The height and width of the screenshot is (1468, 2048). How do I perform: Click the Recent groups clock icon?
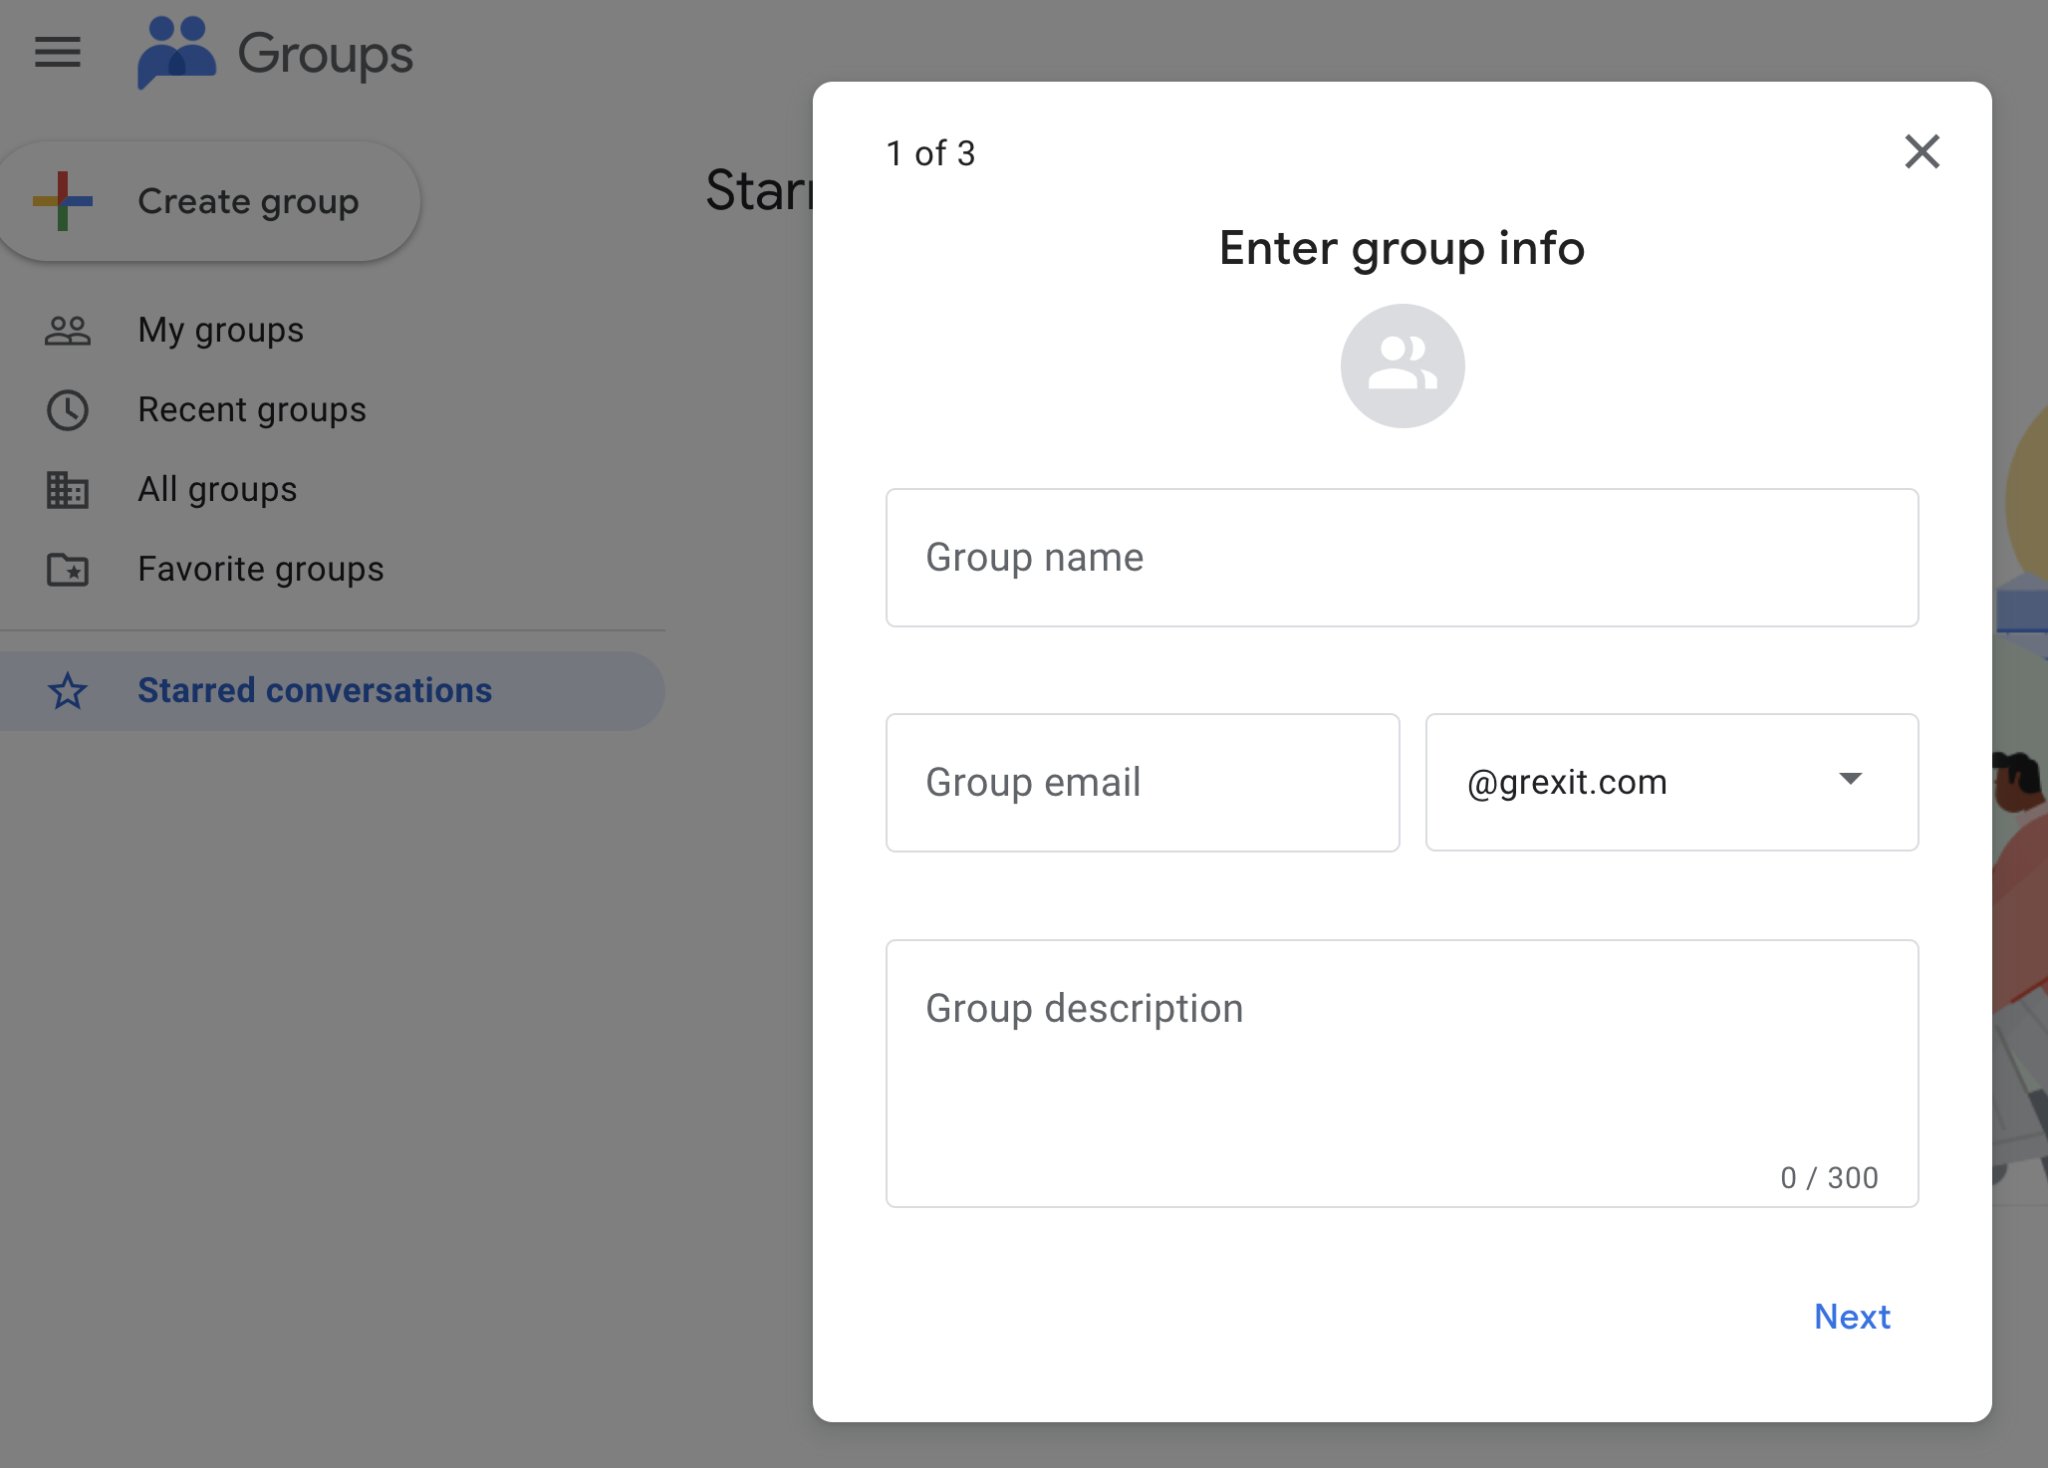click(67, 408)
